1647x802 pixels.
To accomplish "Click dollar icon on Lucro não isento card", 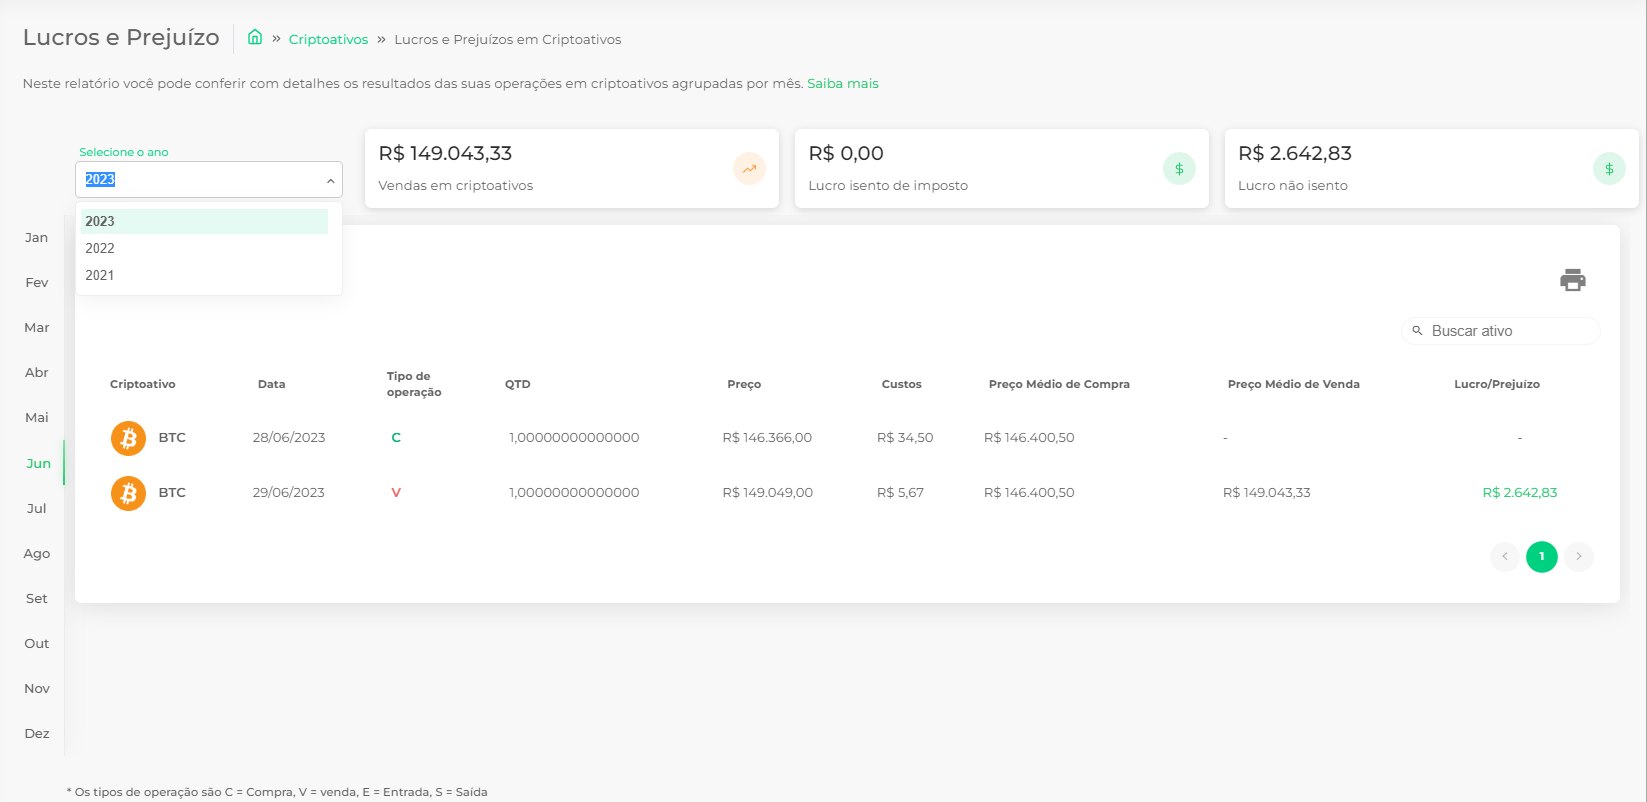I will click(1609, 169).
